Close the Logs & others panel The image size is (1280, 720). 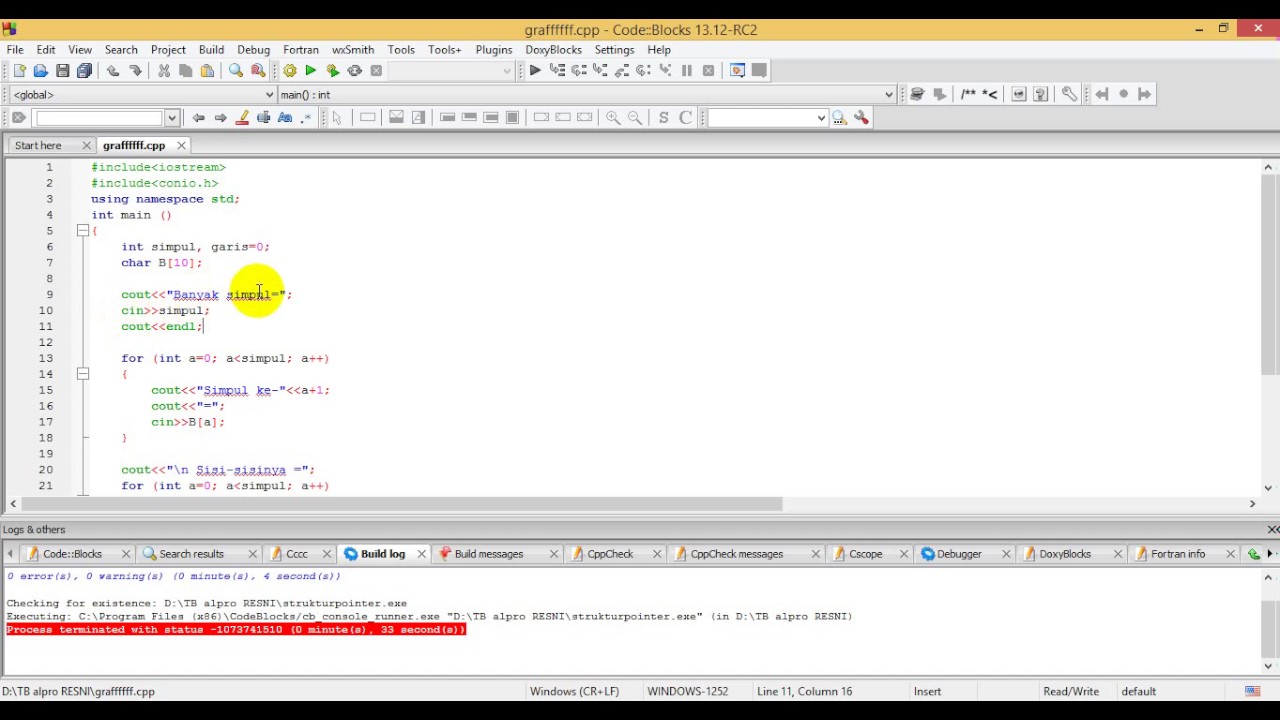(x=1272, y=530)
